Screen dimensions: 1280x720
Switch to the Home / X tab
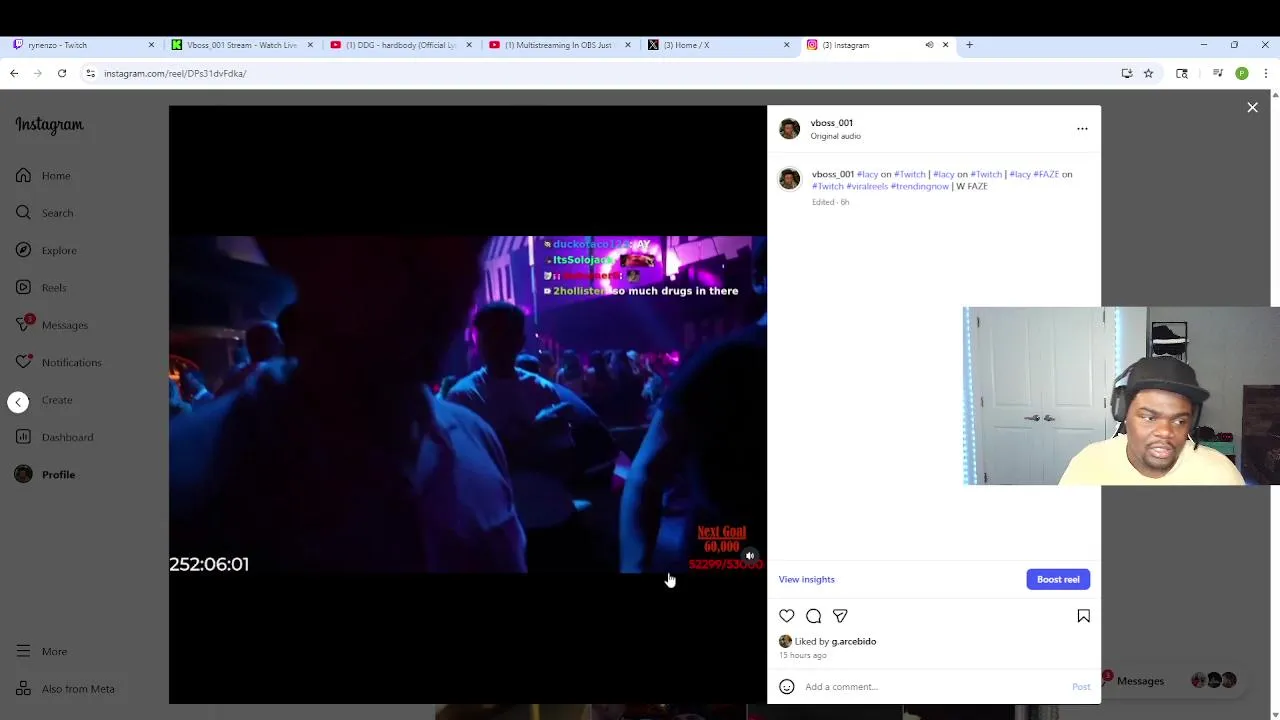click(x=718, y=45)
